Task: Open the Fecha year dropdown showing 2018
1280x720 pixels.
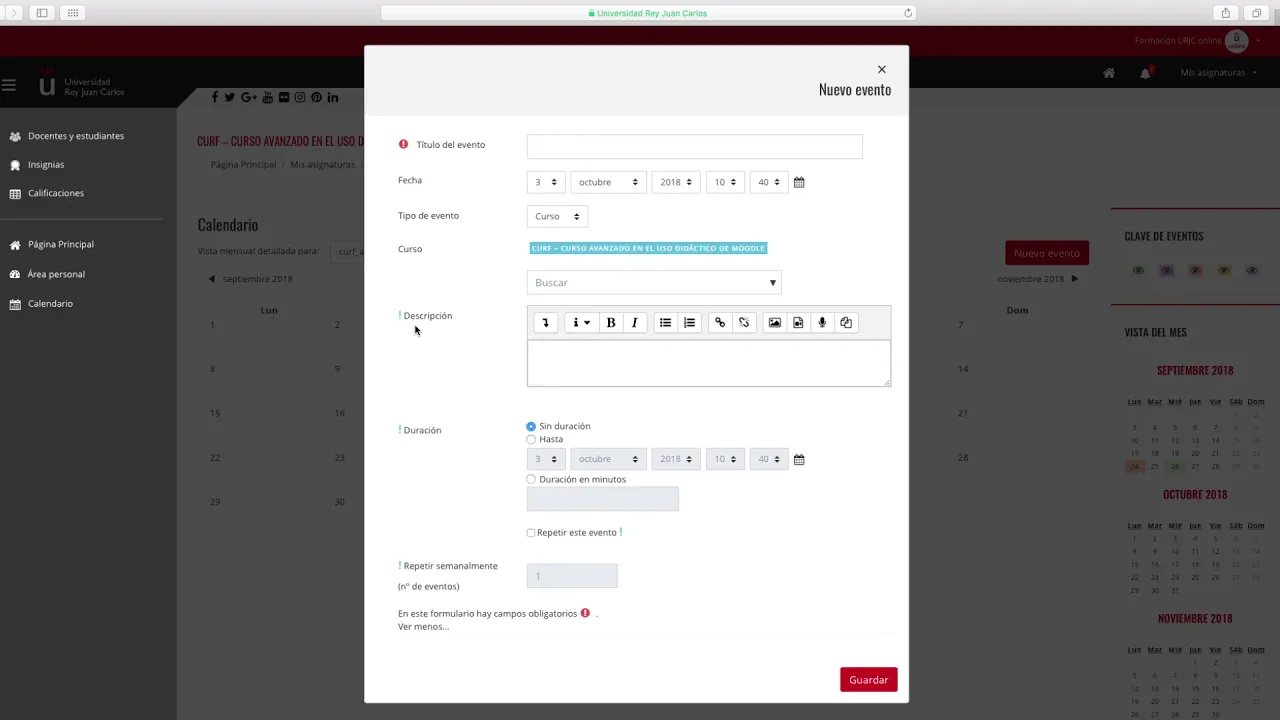Action: click(676, 182)
